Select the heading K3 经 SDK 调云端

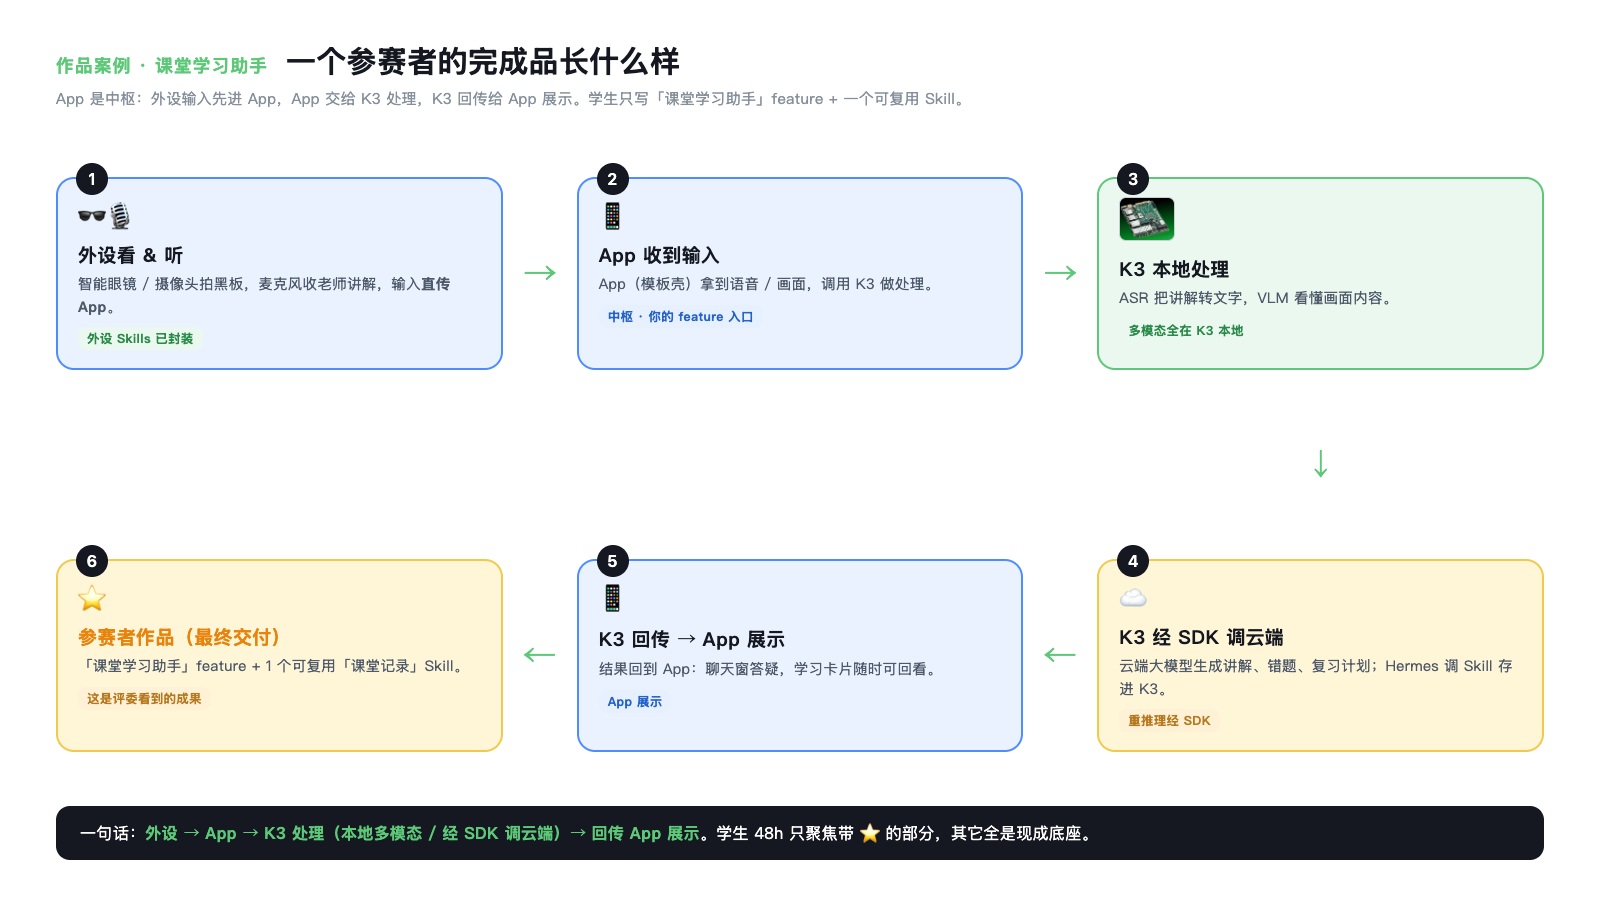1201,638
